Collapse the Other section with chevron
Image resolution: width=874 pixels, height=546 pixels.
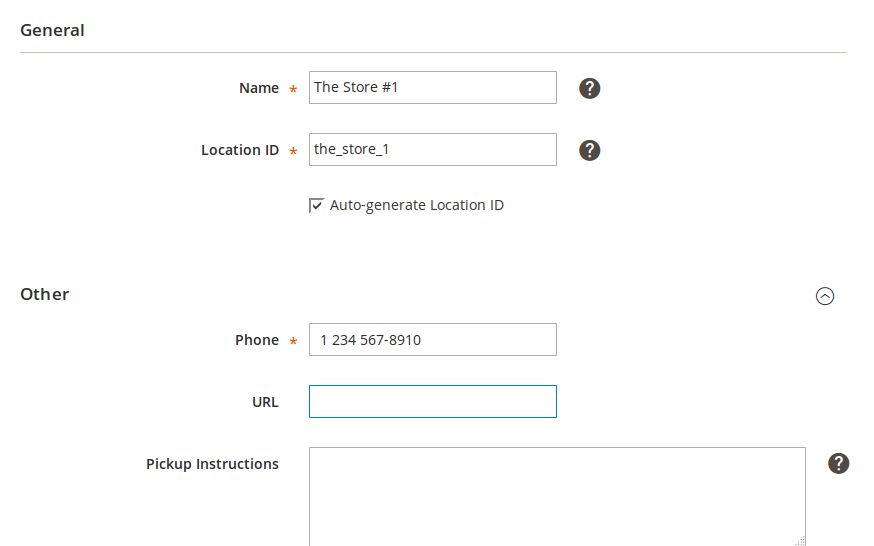coord(825,296)
